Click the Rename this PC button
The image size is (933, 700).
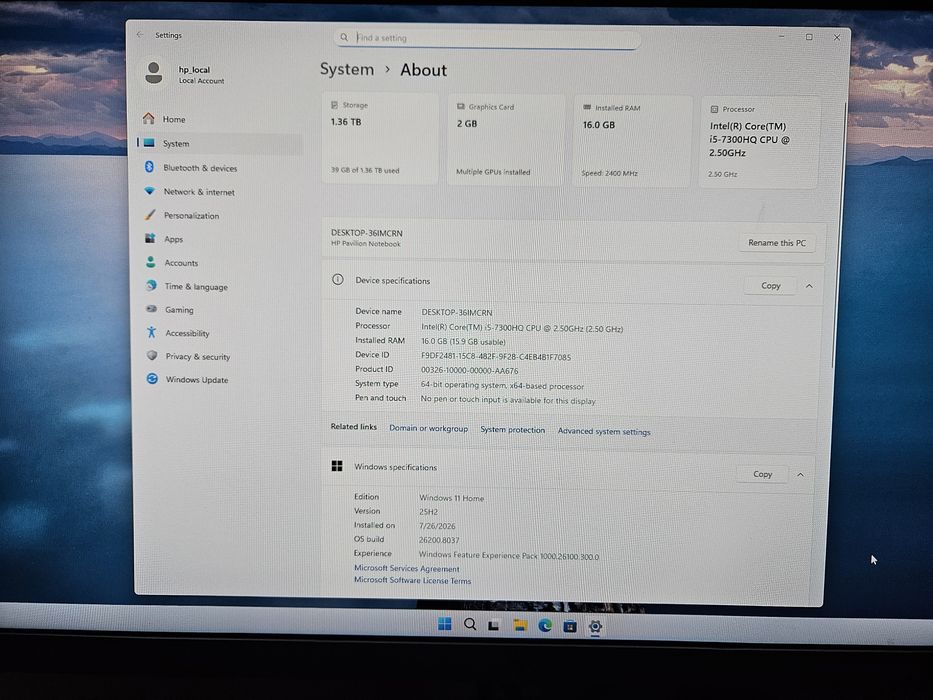pyautogui.click(x=777, y=243)
